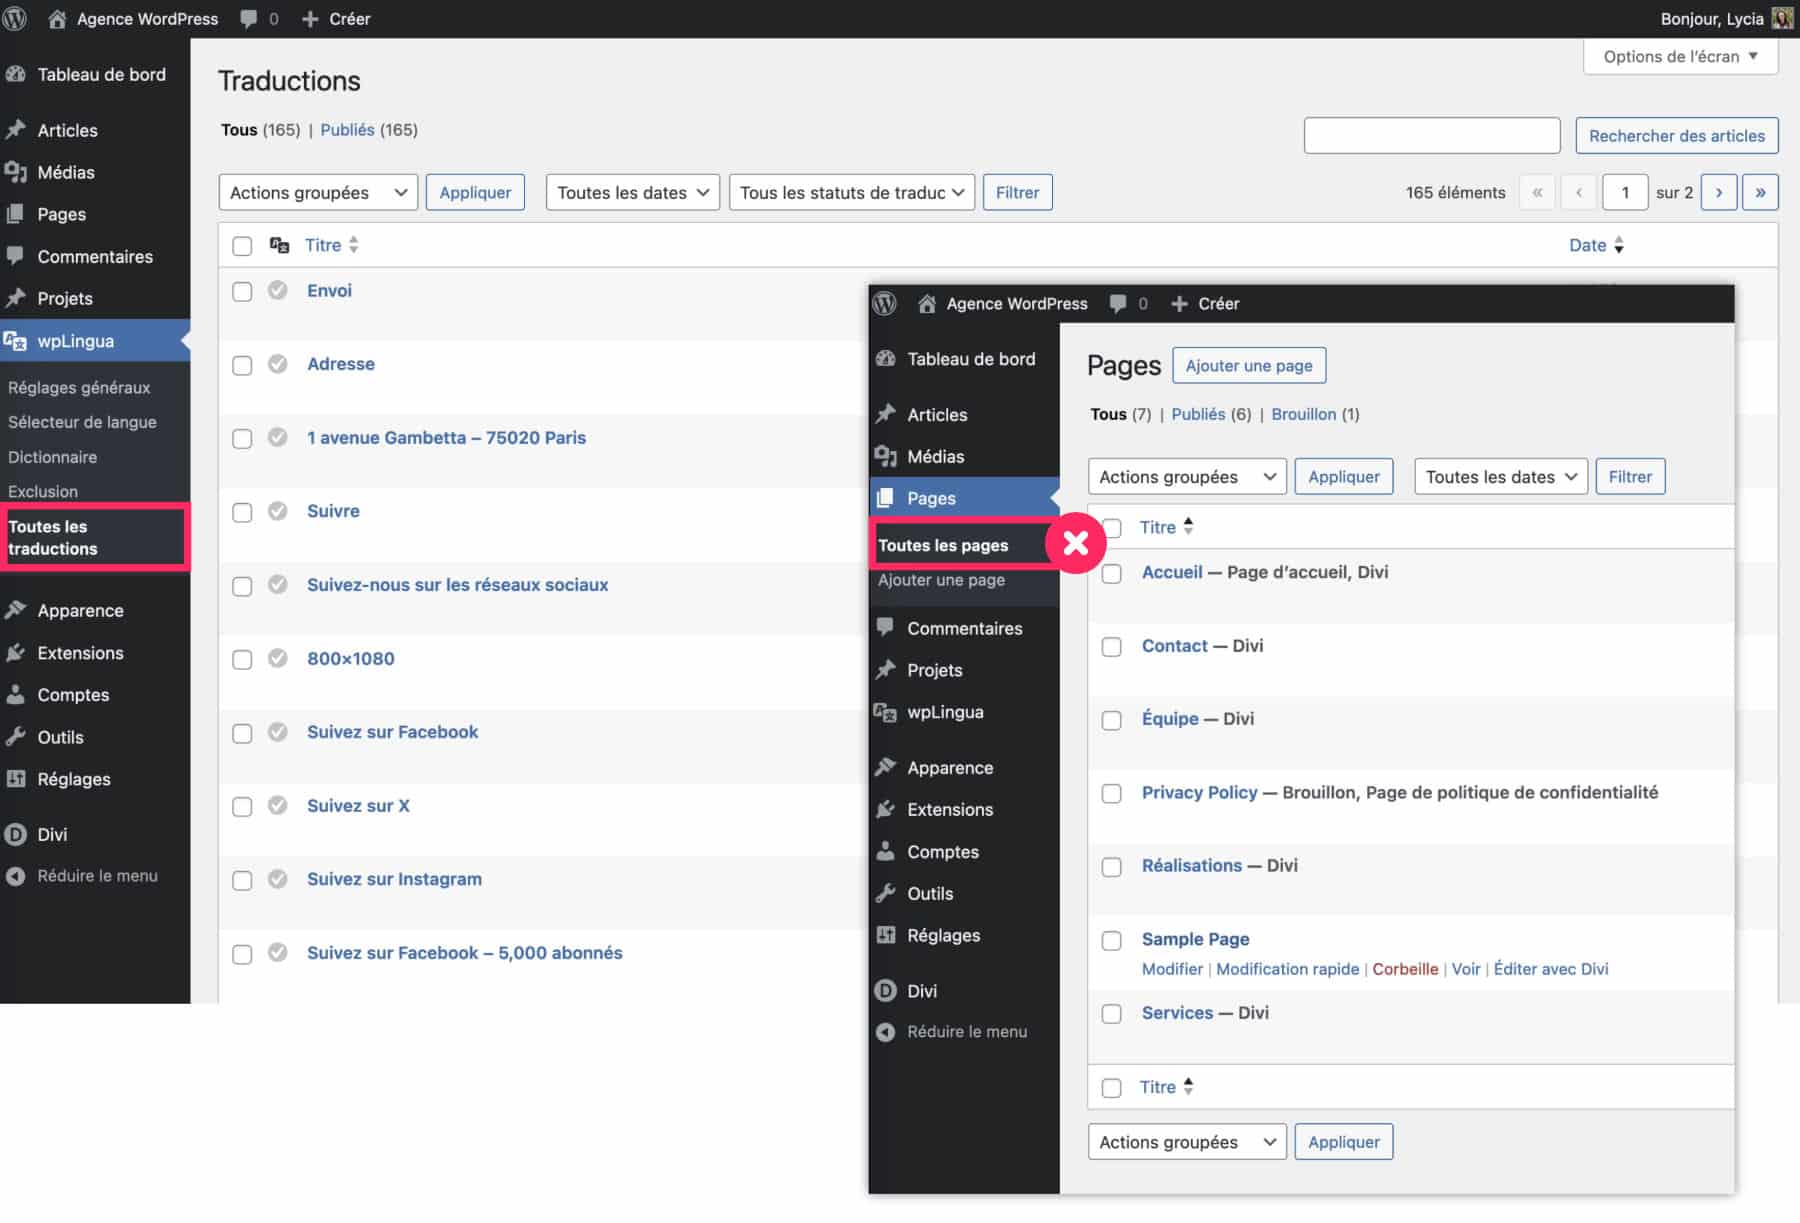Check the Contact page checkbox in the Pages window
Viewport: 1800px width, 1223px height.
1111,647
